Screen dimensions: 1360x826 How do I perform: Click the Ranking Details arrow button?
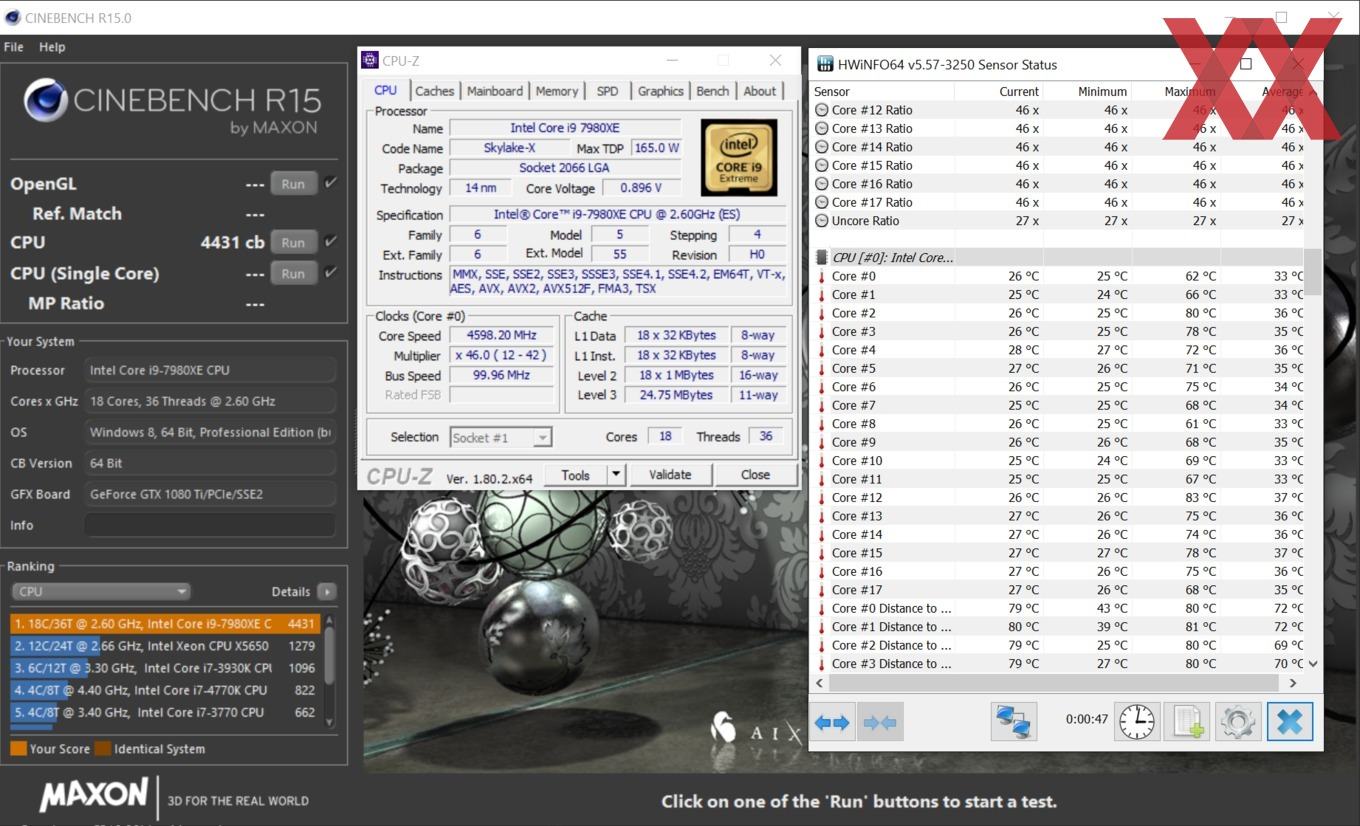[326, 591]
